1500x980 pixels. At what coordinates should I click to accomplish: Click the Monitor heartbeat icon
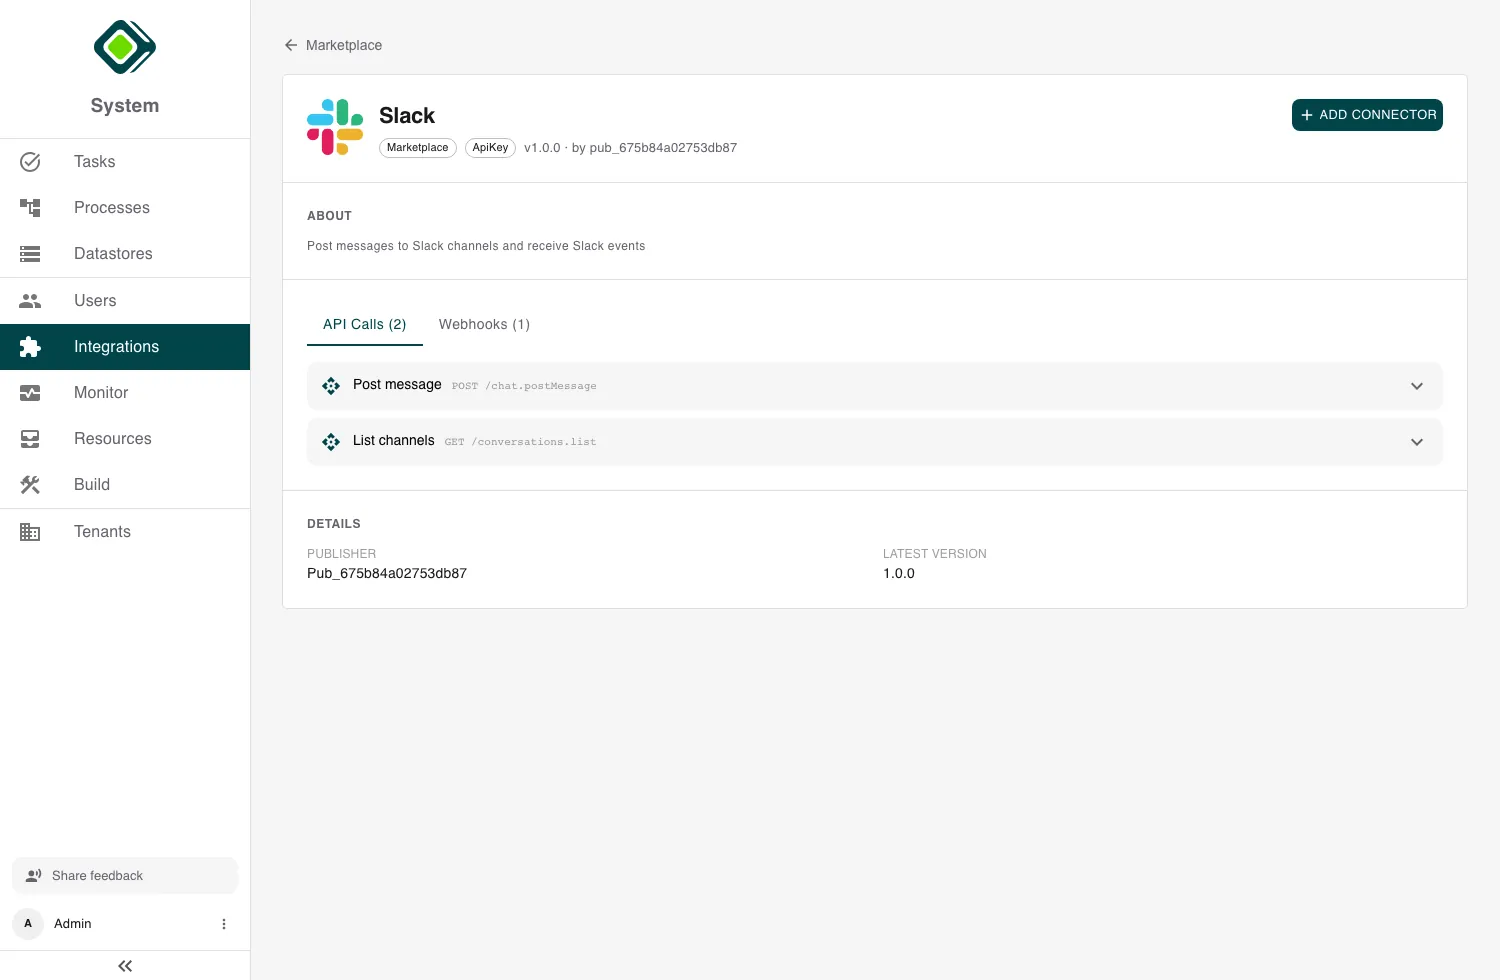30,393
